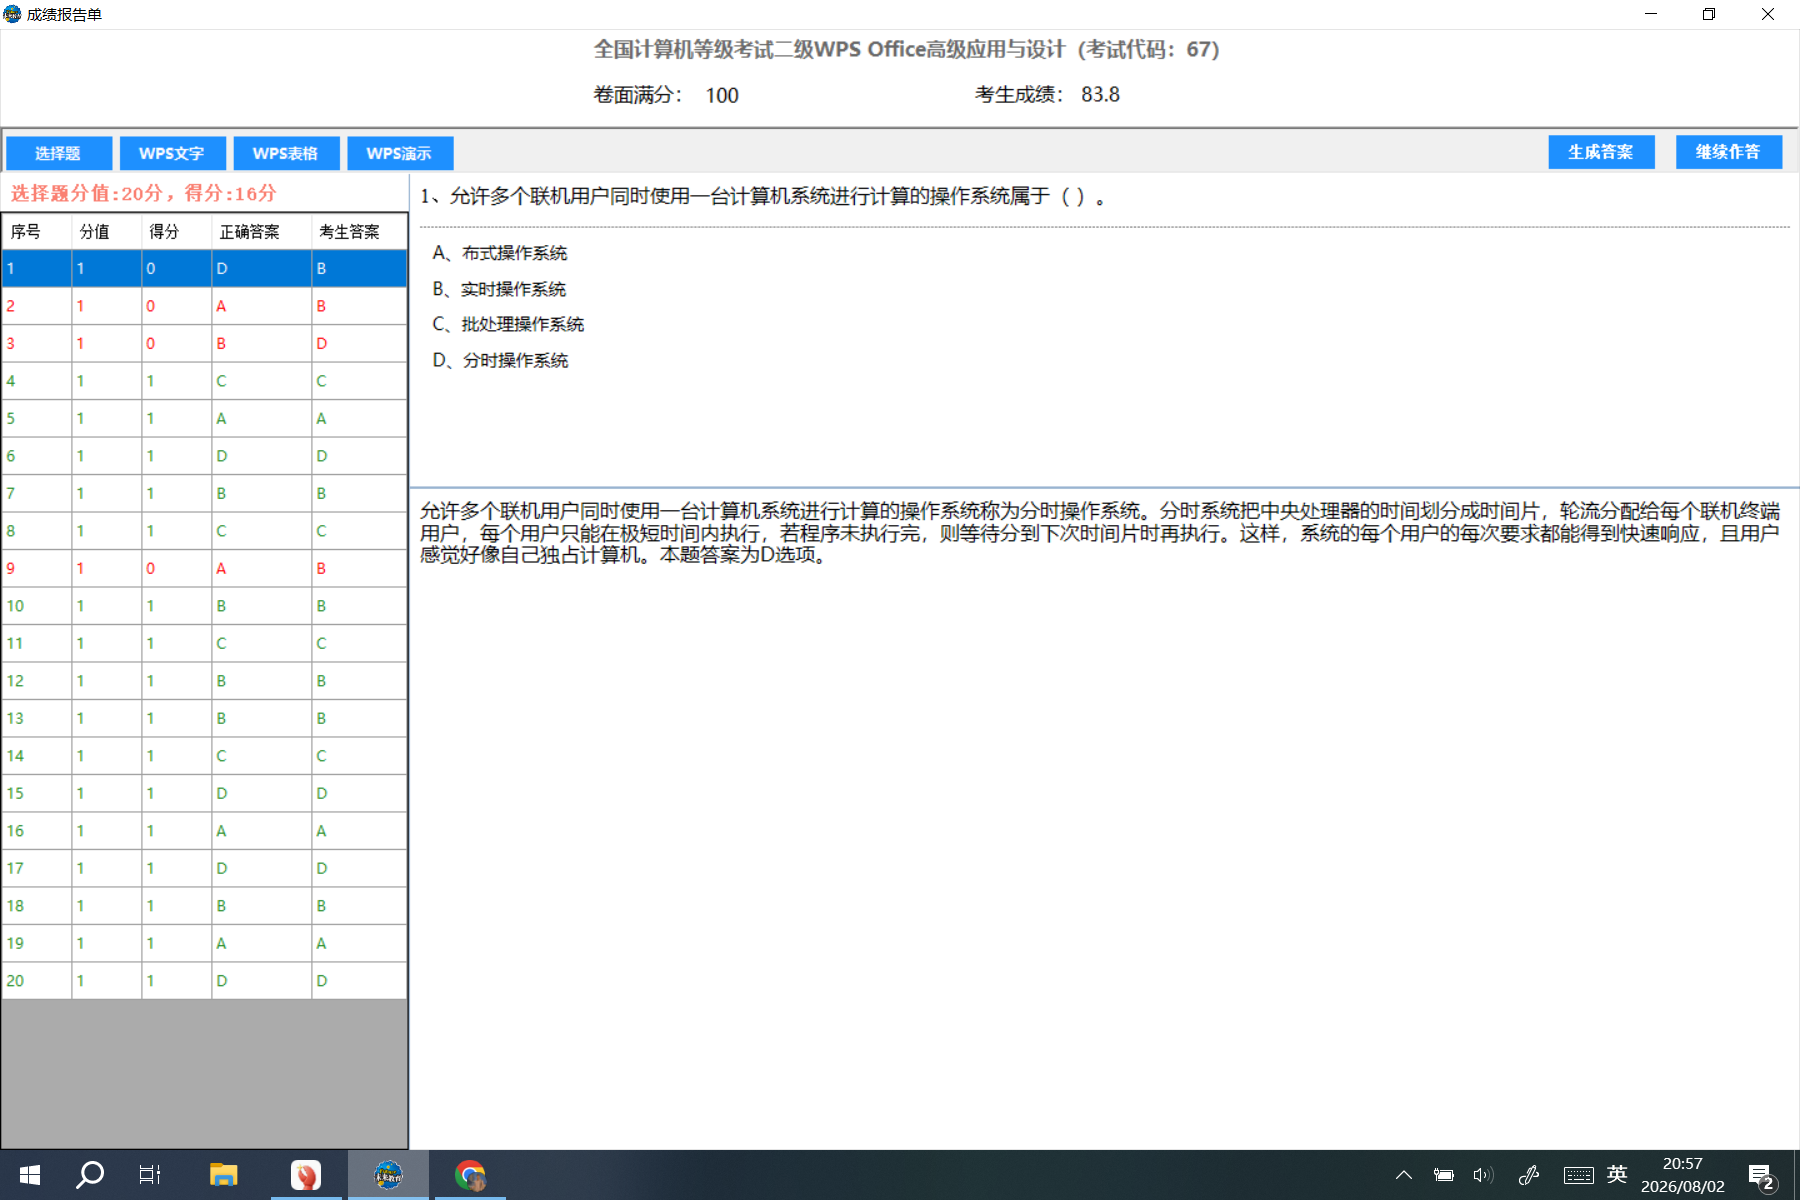The width and height of the screenshot is (1800, 1200).
Task: Switch to the exam software taskbar icon
Action: click(388, 1175)
